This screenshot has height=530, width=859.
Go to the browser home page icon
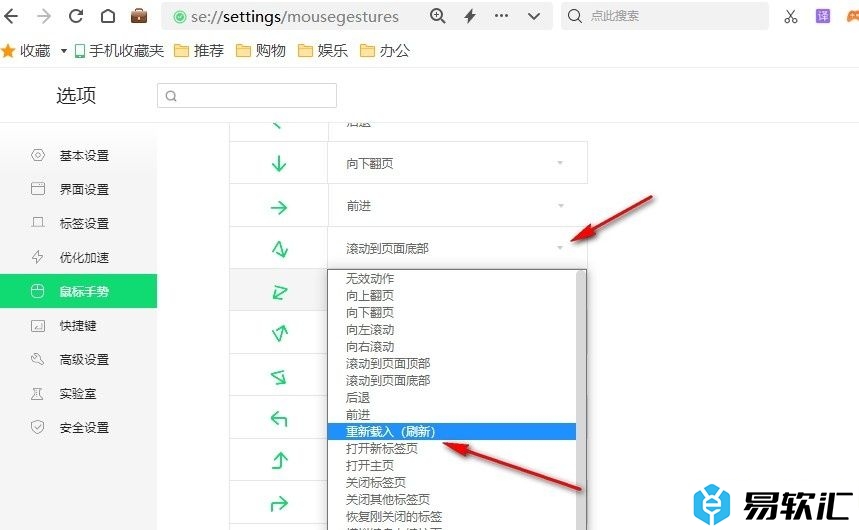pyautogui.click(x=107, y=16)
